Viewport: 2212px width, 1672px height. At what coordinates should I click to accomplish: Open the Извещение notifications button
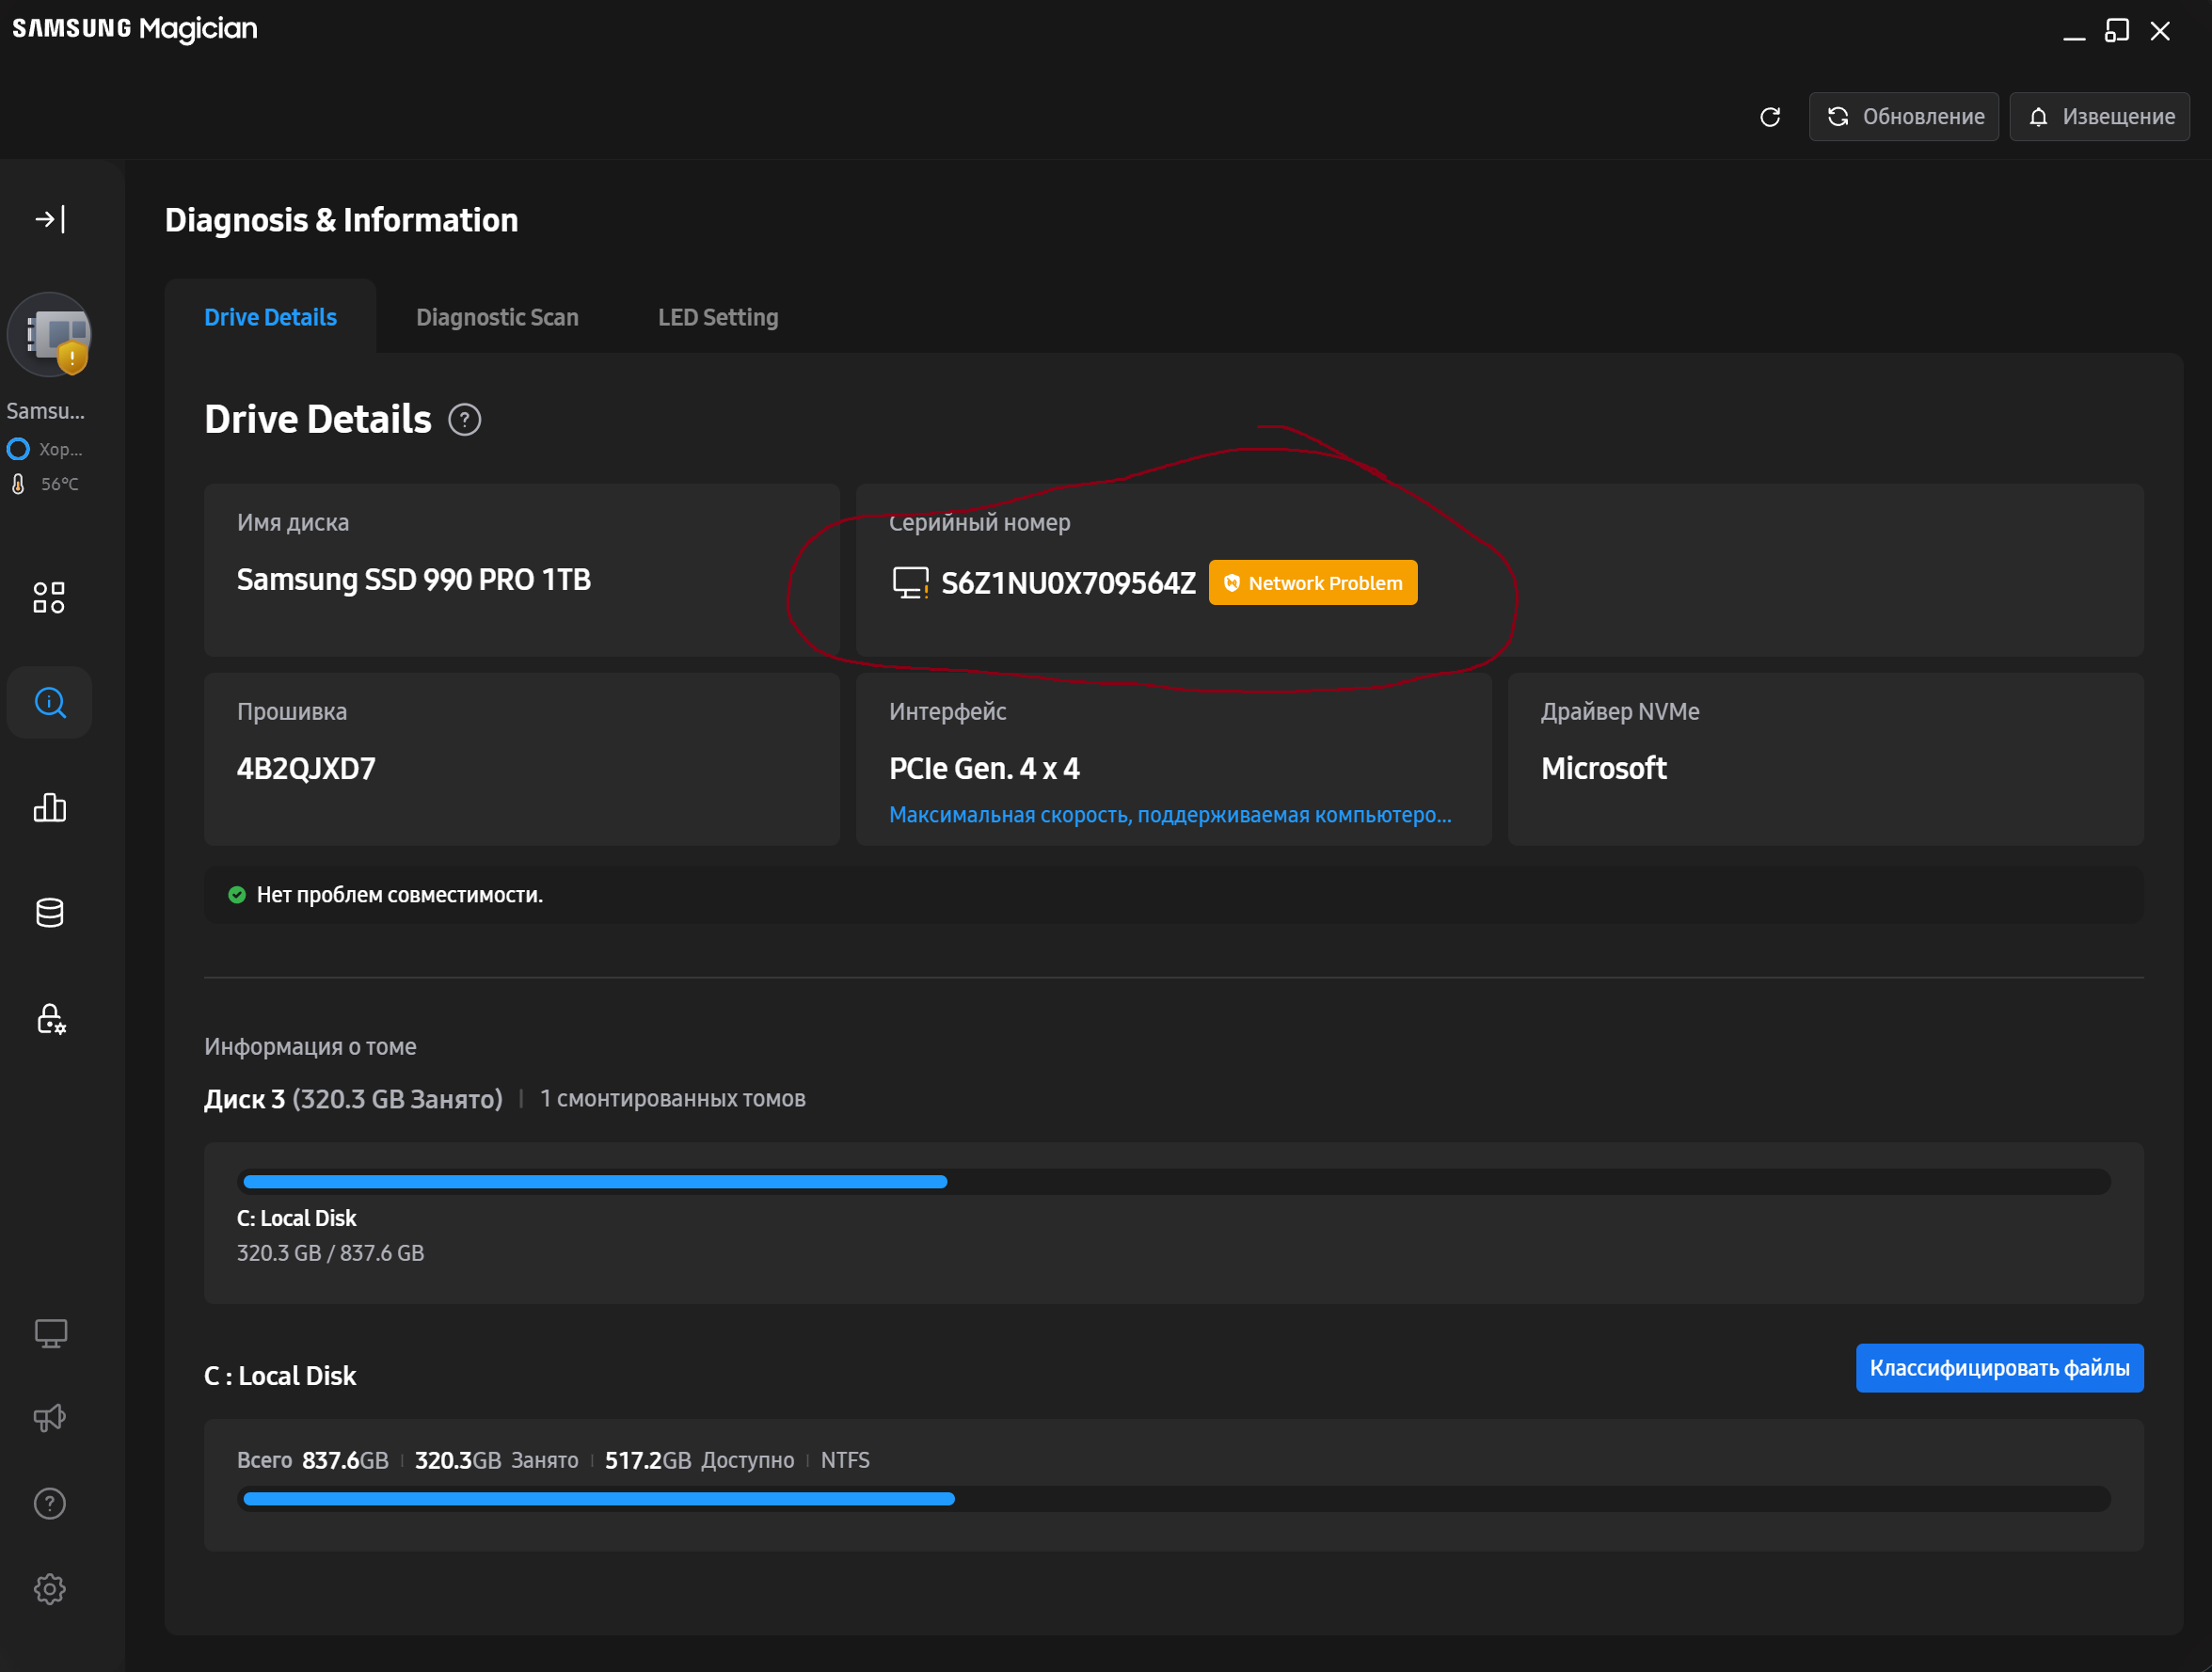(2099, 117)
